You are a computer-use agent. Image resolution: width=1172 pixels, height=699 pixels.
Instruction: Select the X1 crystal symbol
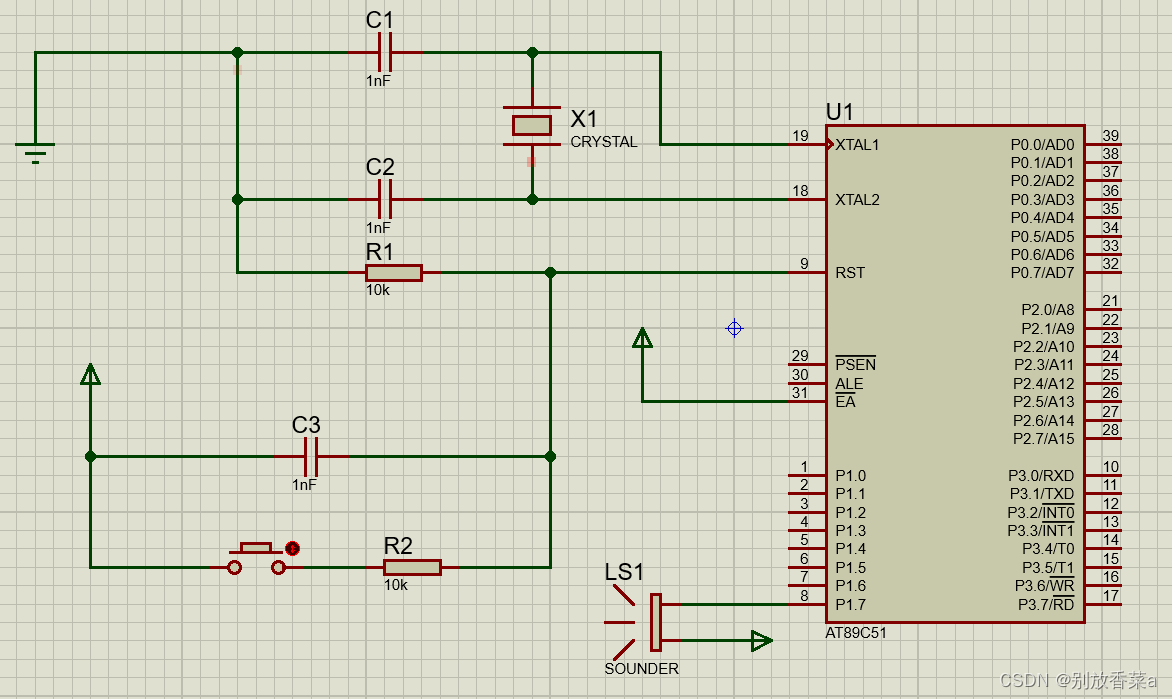click(x=532, y=126)
